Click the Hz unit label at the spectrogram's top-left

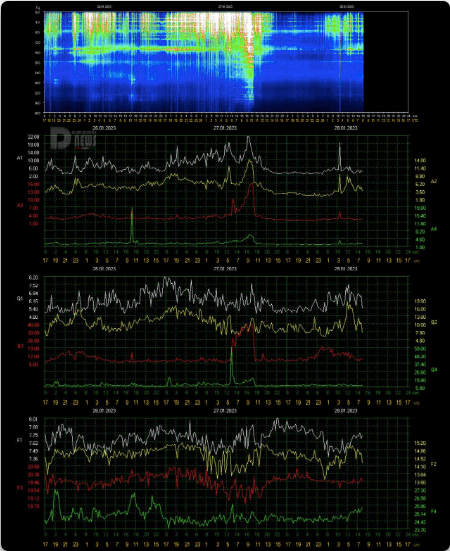(x=38, y=7)
